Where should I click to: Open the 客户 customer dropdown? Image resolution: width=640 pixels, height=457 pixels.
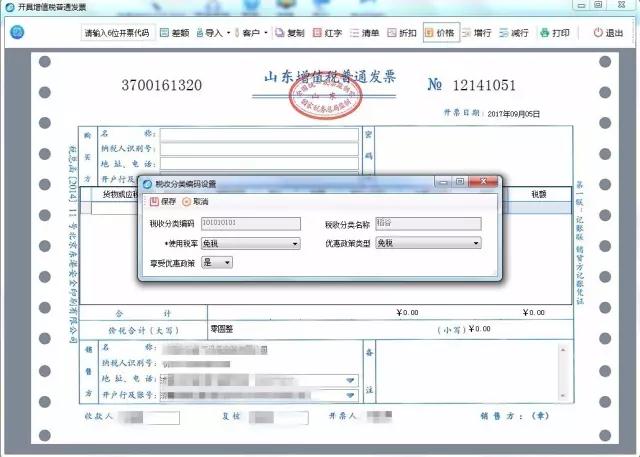pos(251,33)
